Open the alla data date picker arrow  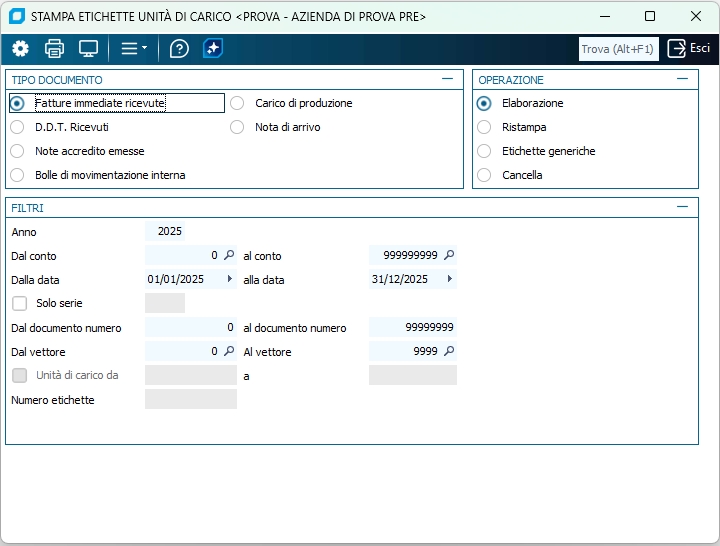click(x=449, y=280)
